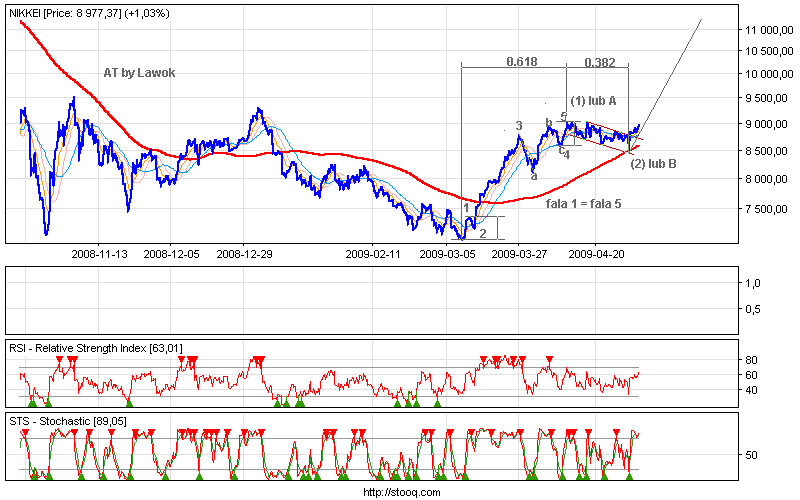Click the 0.618 Fibonacci label
The width and height of the screenshot is (800, 500).
pos(522,62)
